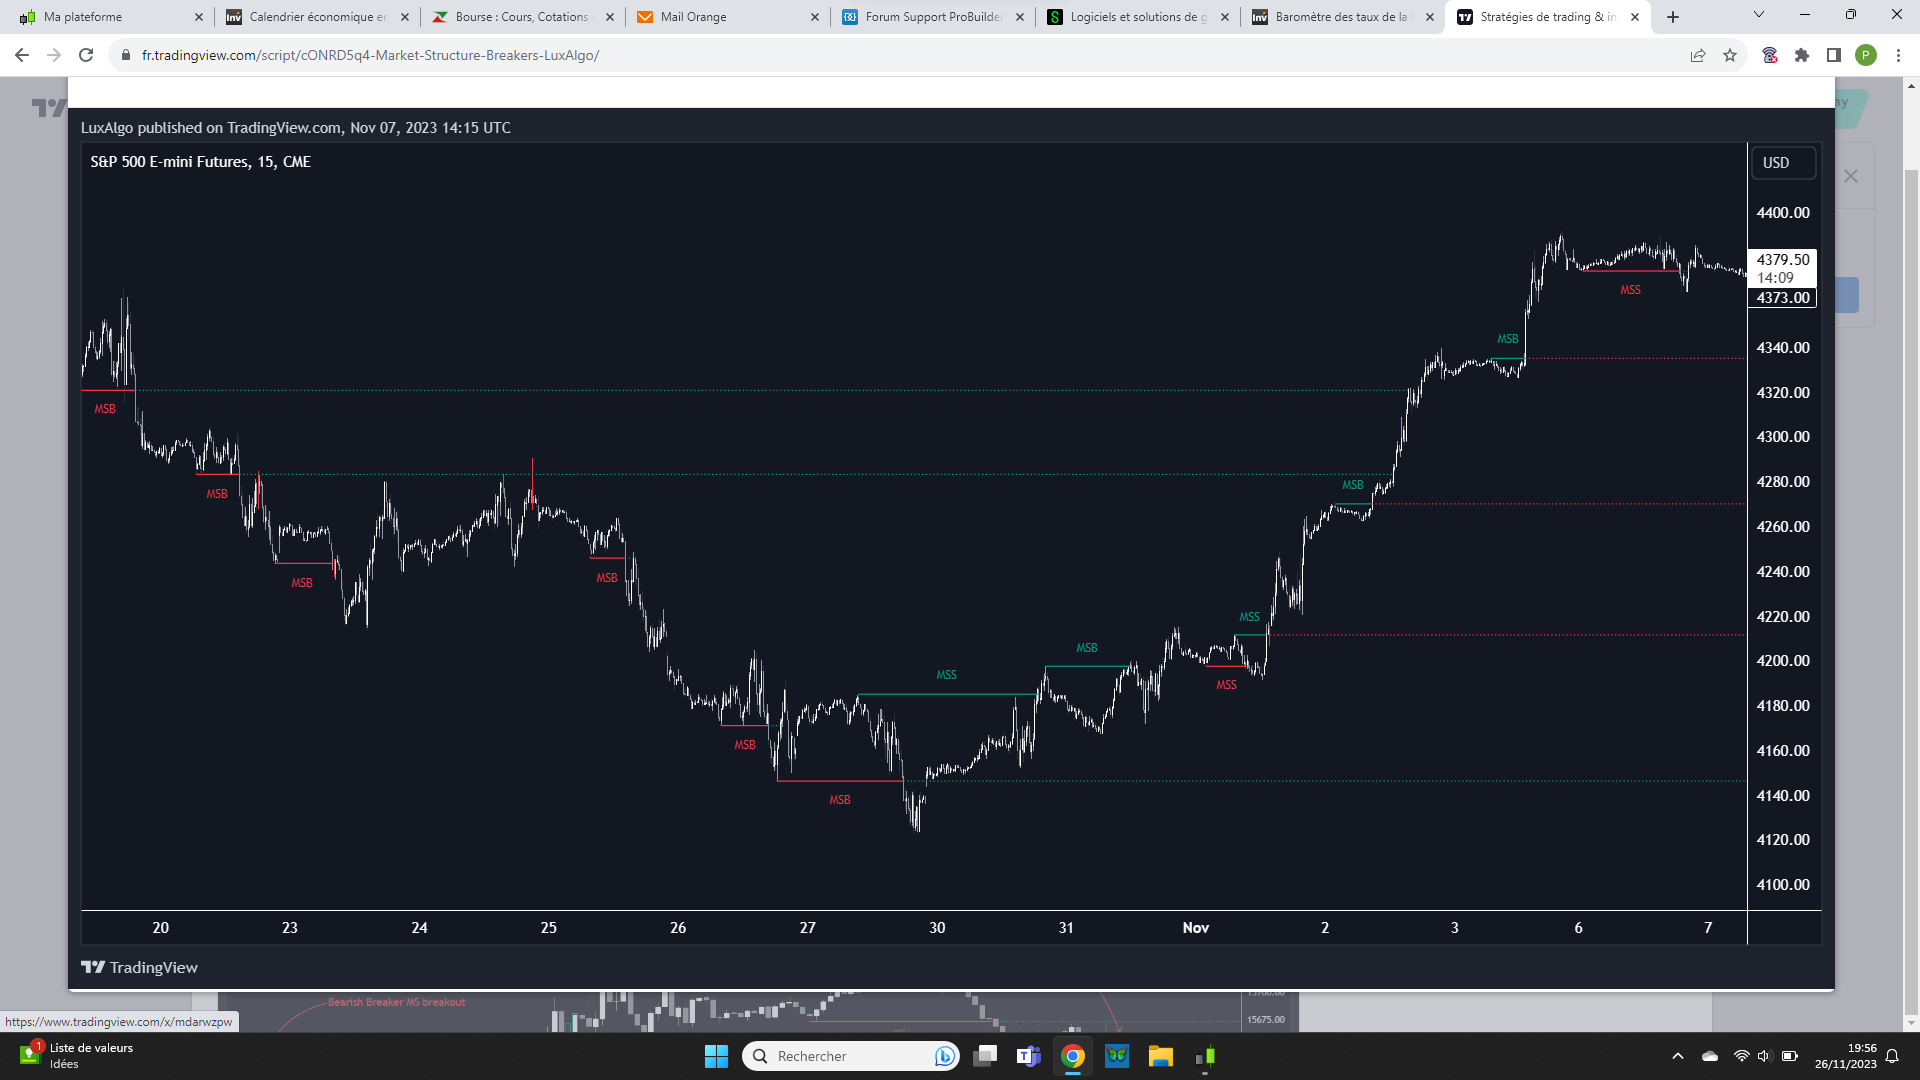This screenshot has height=1080, width=1920.
Task: Toggle the browser side panel icon
Action: [x=1834, y=55]
